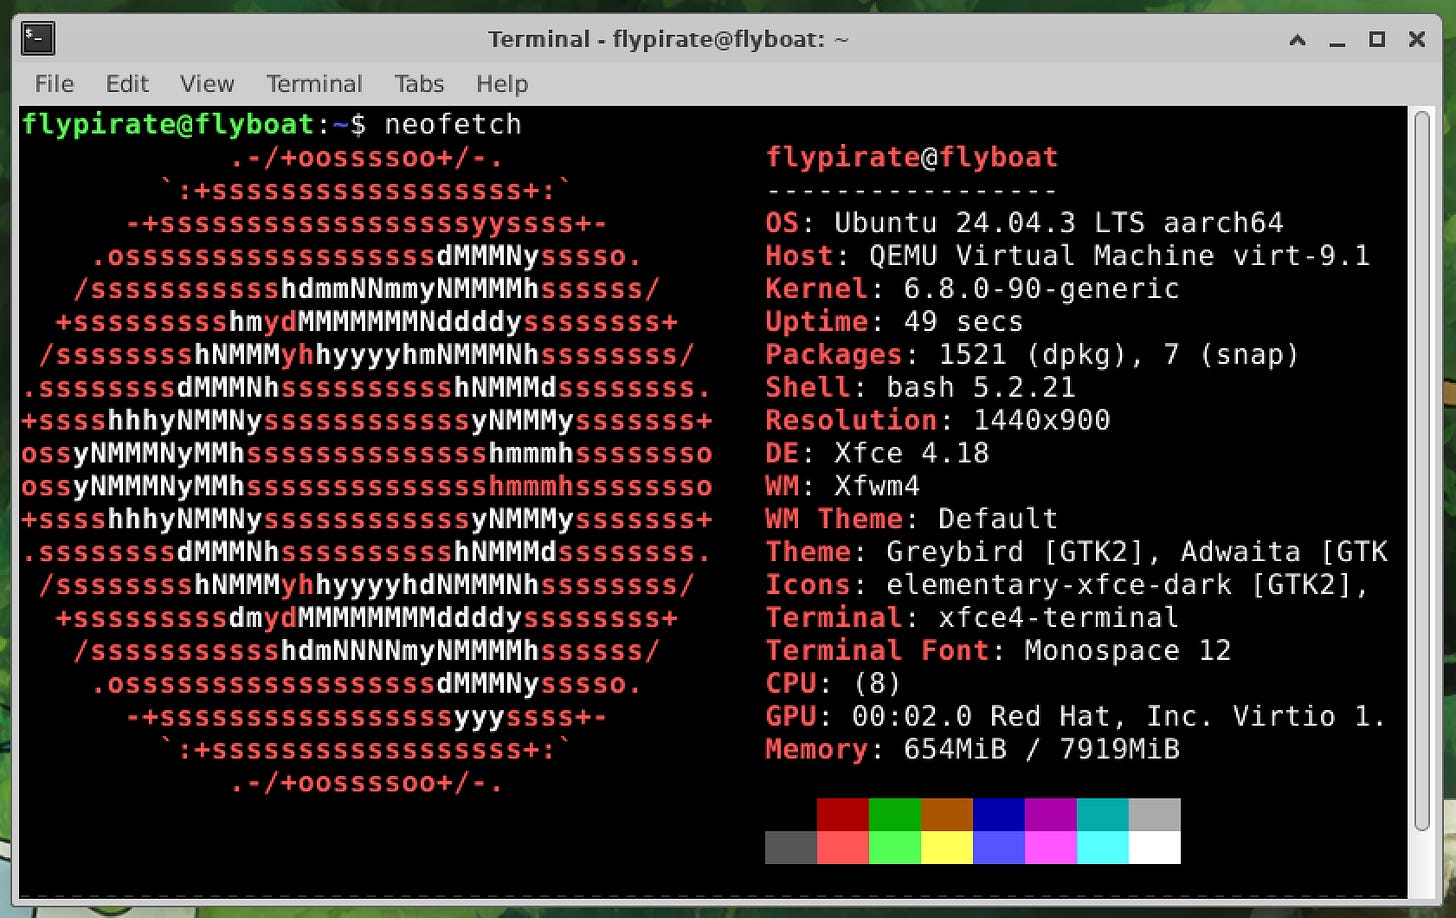Click the bright green color block
The width and height of the screenshot is (1456, 918).
click(x=895, y=847)
